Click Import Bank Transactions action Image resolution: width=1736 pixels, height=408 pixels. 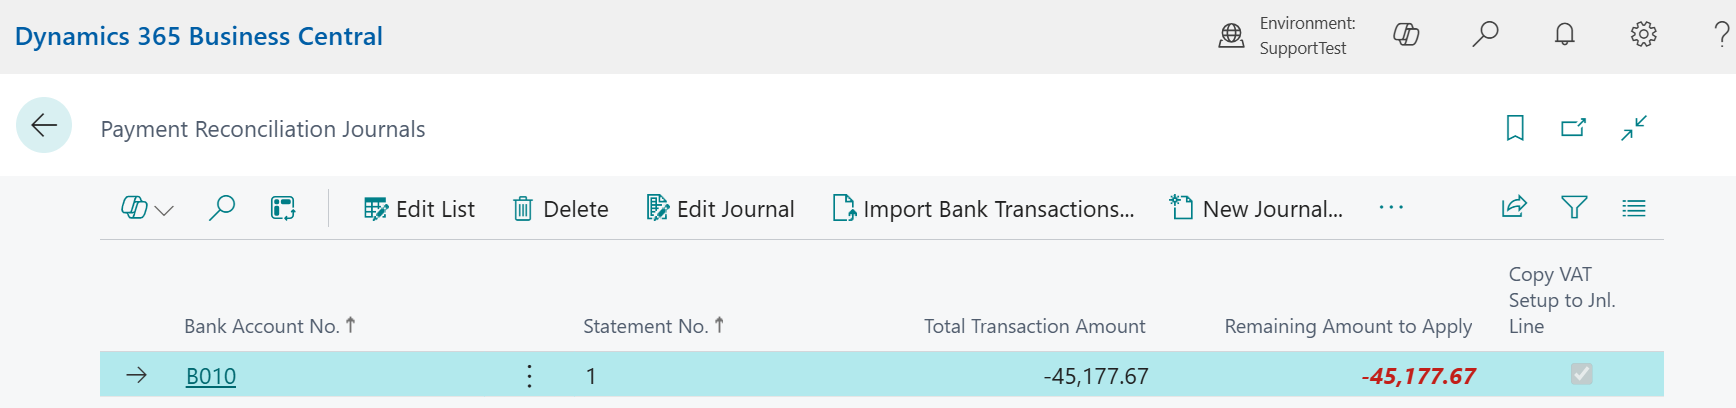[984, 209]
